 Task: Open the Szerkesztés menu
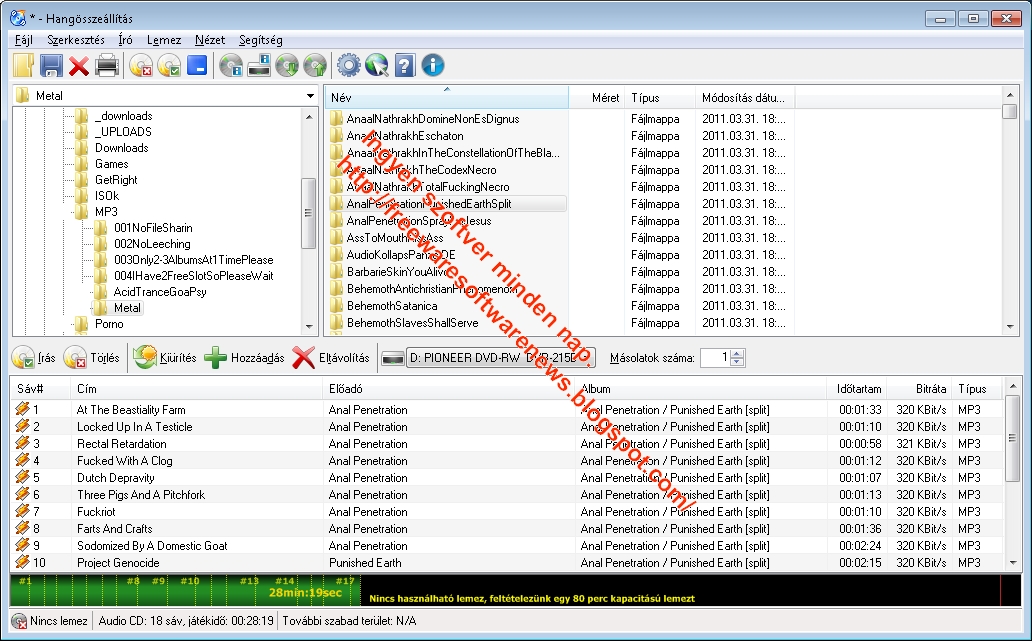(x=76, y=40)
